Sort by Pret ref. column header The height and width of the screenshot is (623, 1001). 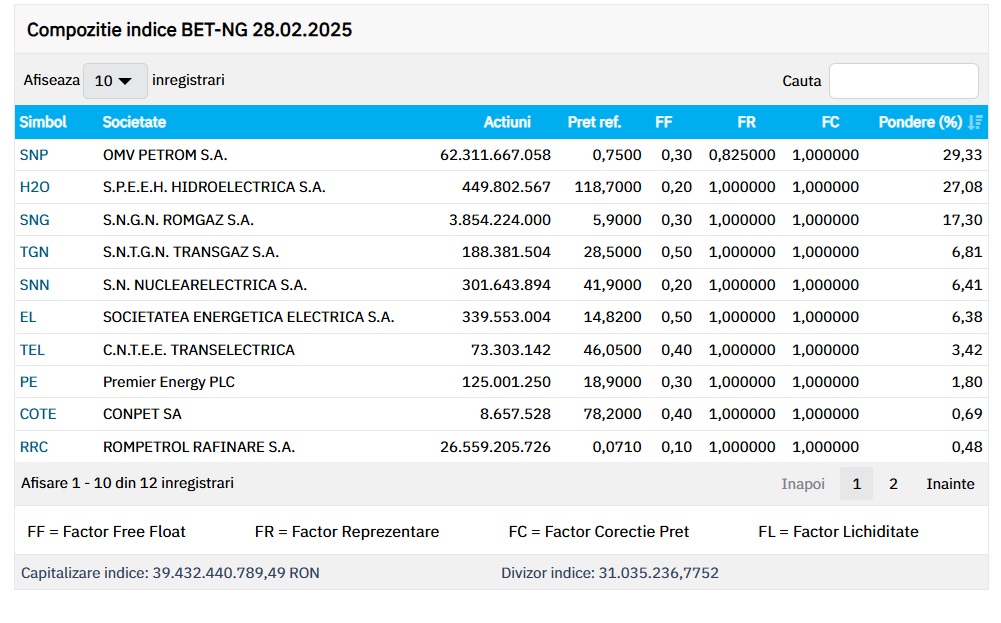point(594,122)
